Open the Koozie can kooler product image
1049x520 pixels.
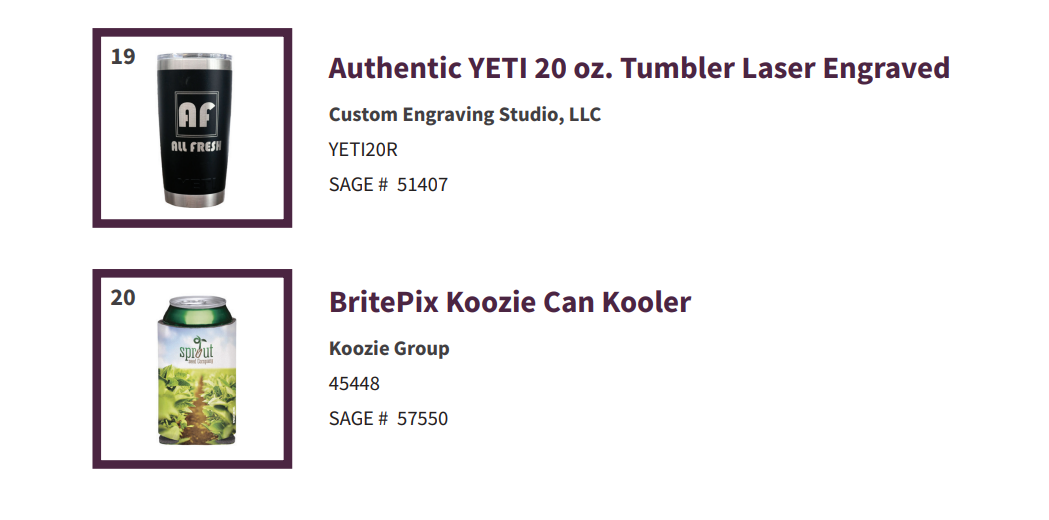pos(193,370)
